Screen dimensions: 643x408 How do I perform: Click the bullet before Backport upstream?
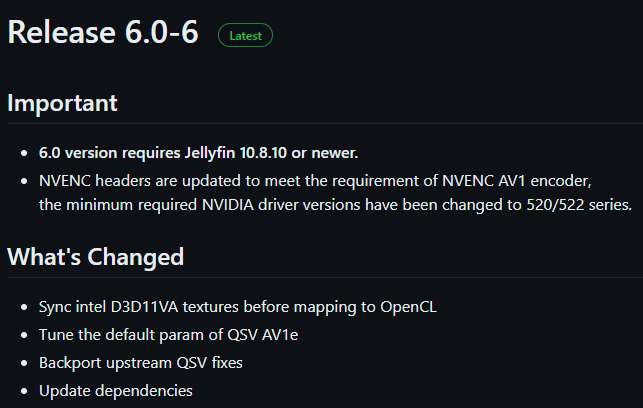[24, 363]
